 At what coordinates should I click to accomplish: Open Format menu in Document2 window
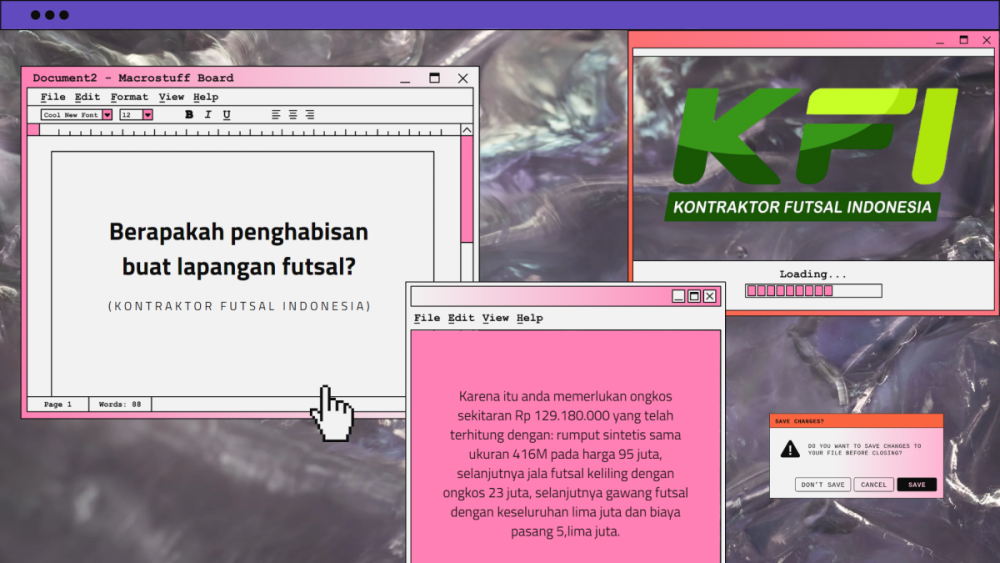[x=129, y=97]
